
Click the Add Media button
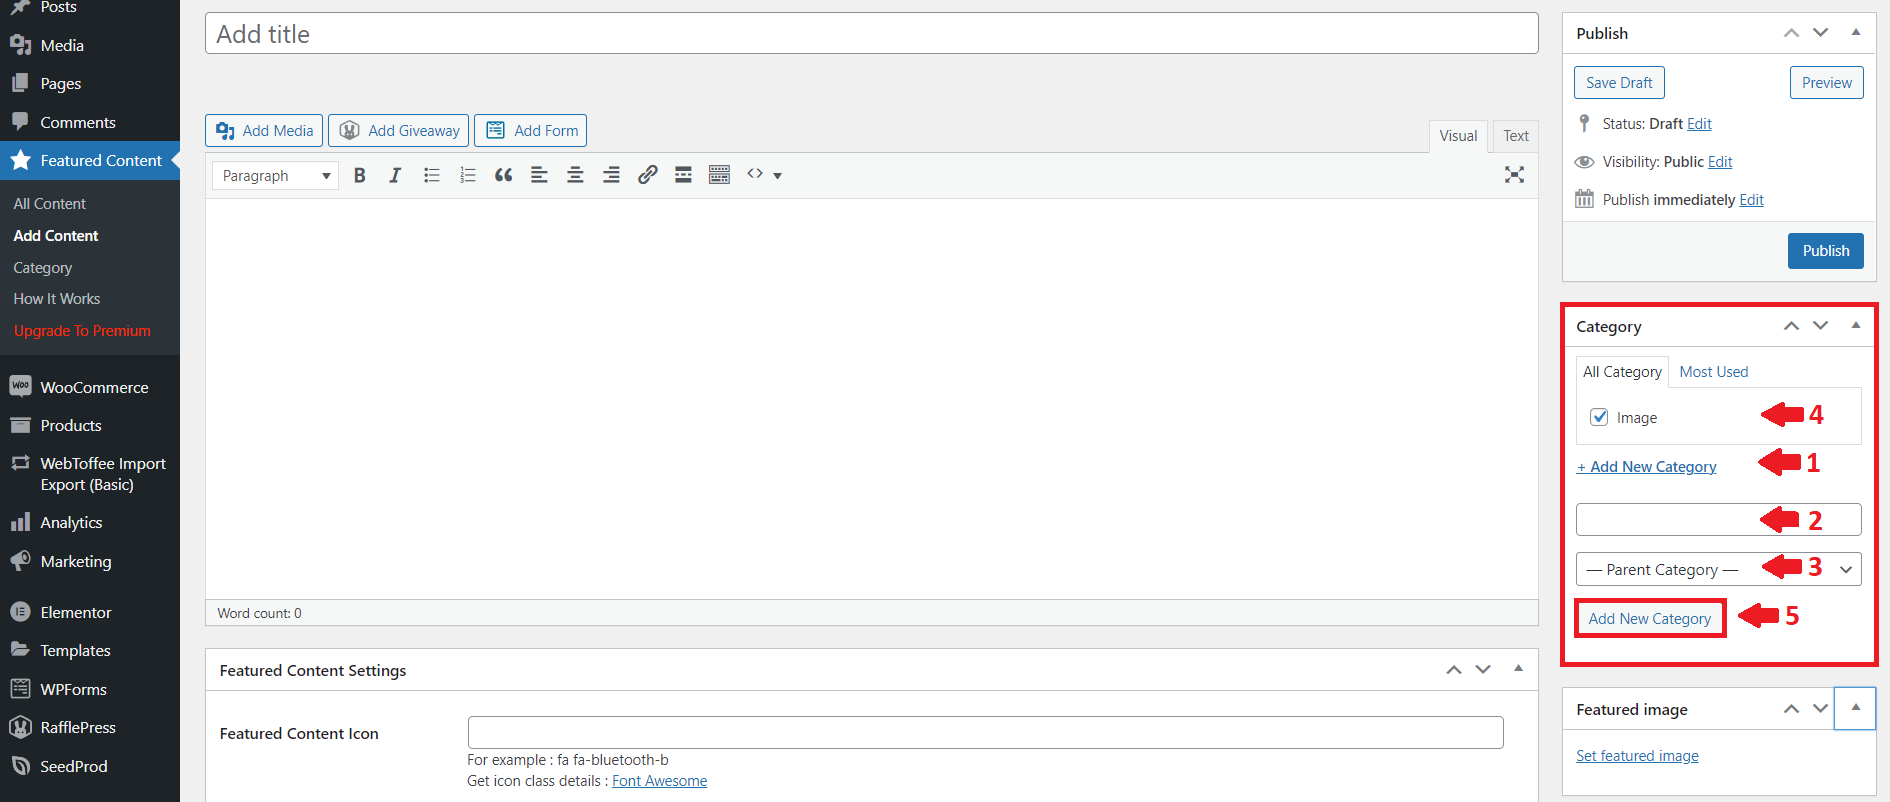[264, 131]
